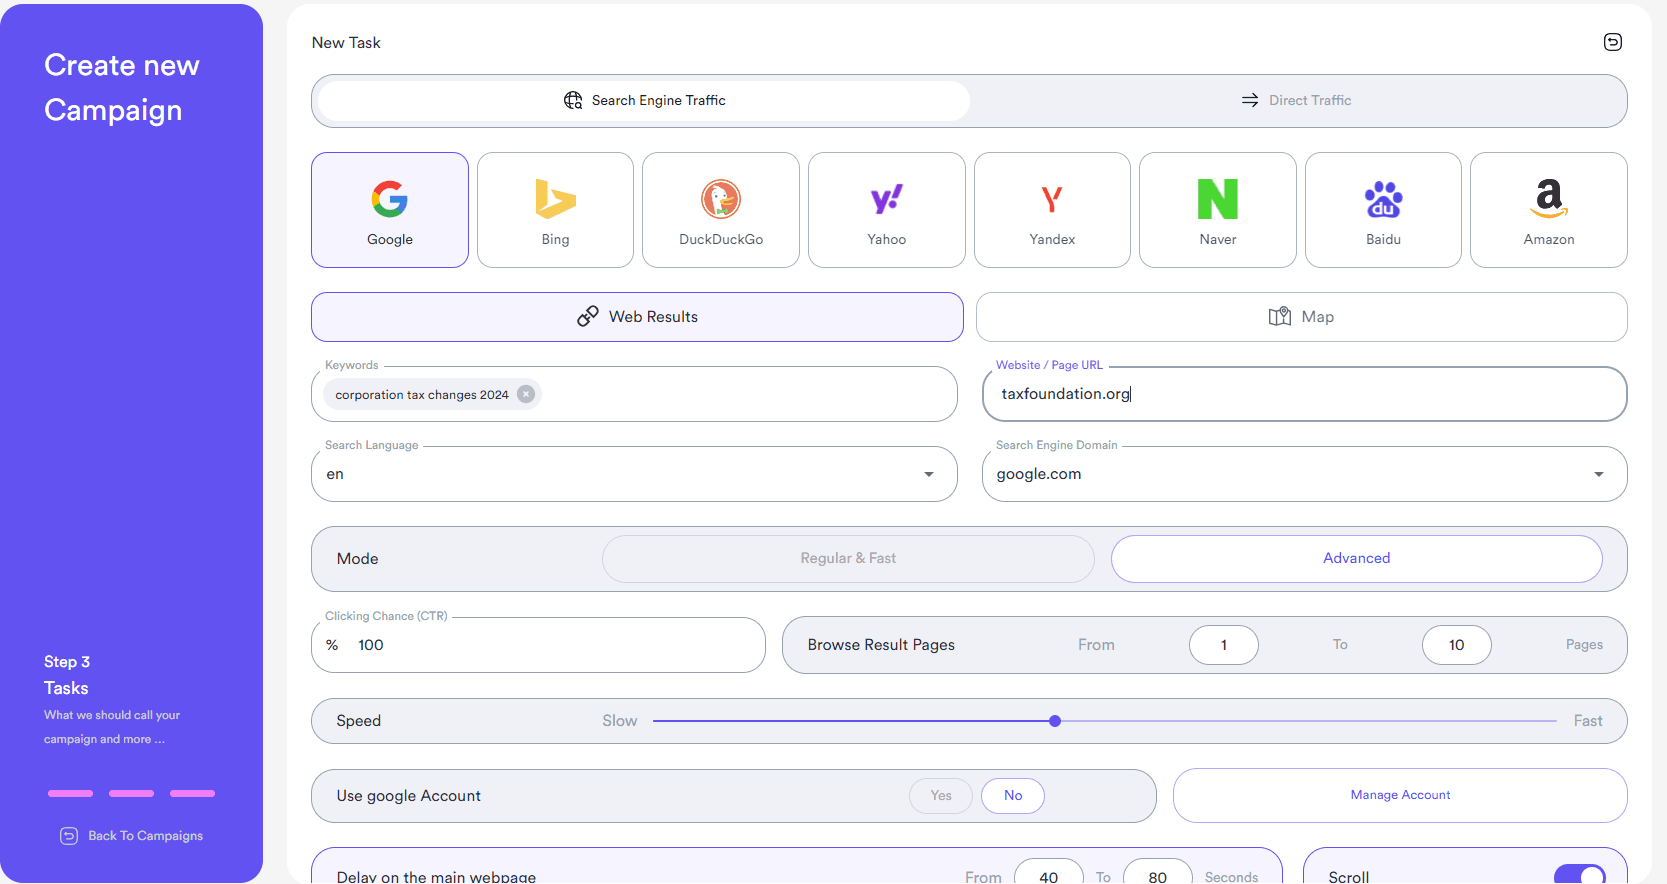Select the Web Results tab
This screenshot has height=884, width=1667.
(637, 317)
